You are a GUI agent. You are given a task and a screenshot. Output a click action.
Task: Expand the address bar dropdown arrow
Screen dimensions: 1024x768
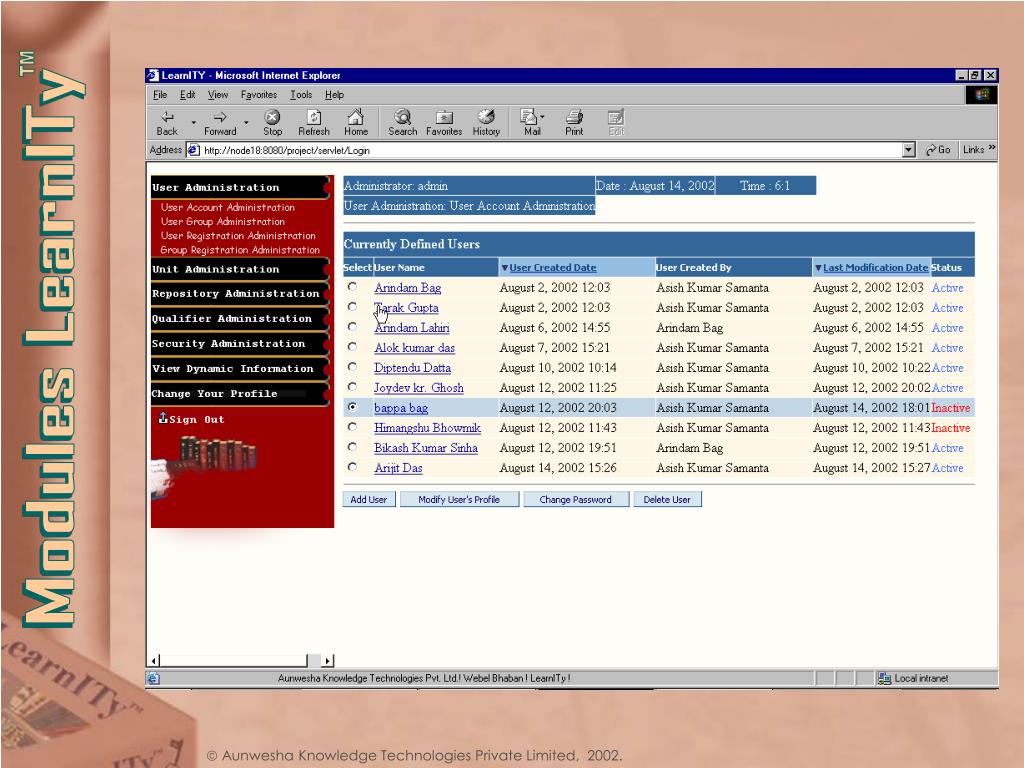click(x=908, y=150)
